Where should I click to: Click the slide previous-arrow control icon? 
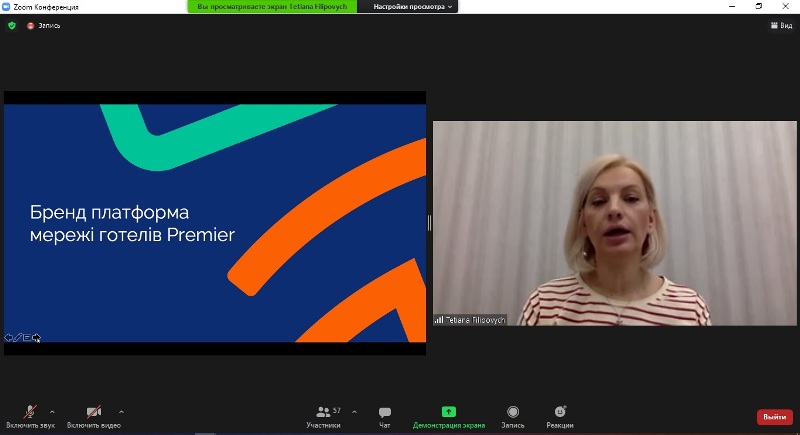point(8,338)
